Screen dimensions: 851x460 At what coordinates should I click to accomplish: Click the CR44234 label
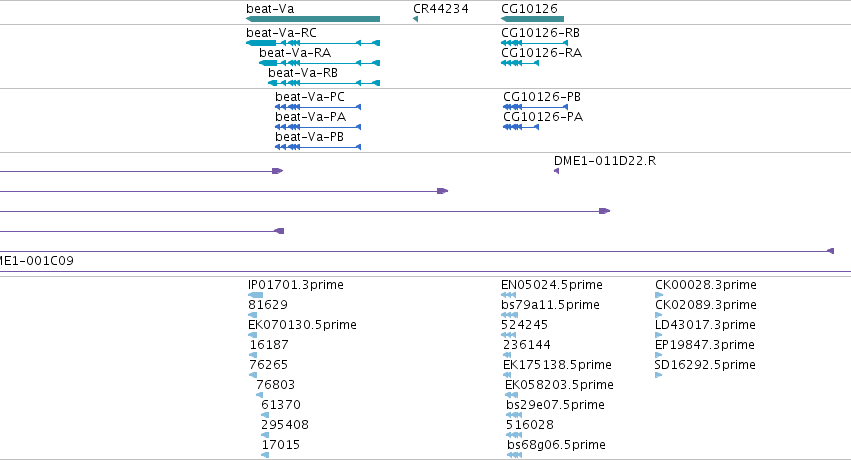tap(441, 9)
